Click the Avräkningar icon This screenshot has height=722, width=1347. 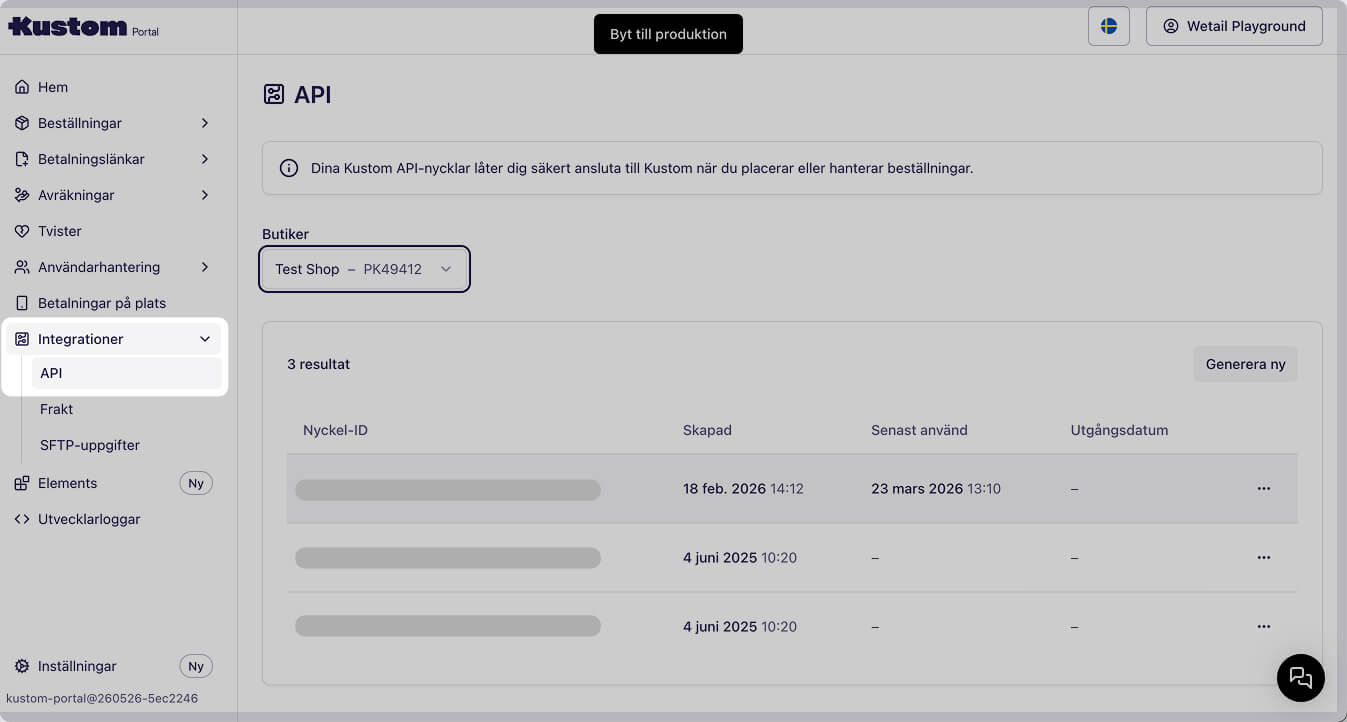click(22, 195)
